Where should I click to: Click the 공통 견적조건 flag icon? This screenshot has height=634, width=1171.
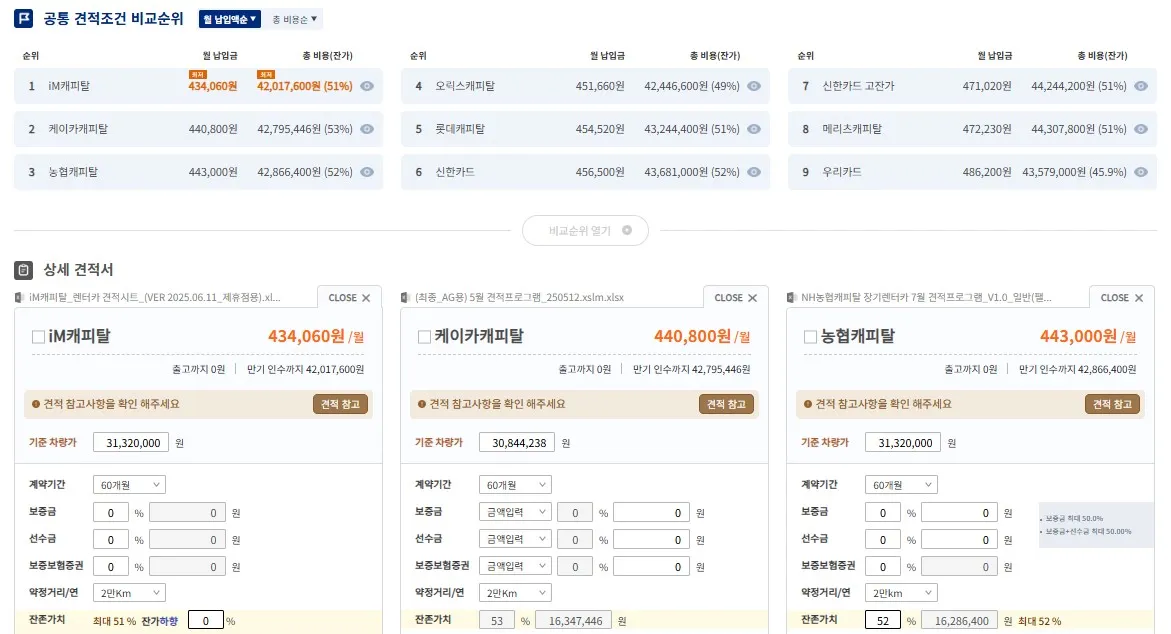(23, 19)
